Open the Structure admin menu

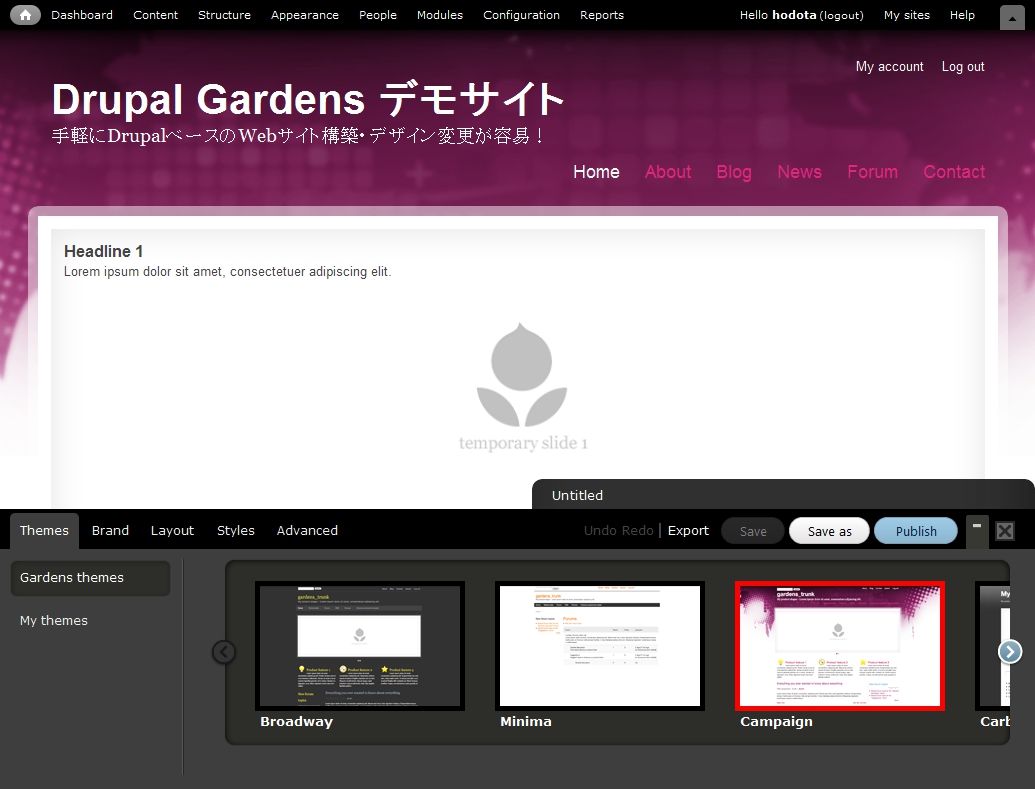coord(224,15)
